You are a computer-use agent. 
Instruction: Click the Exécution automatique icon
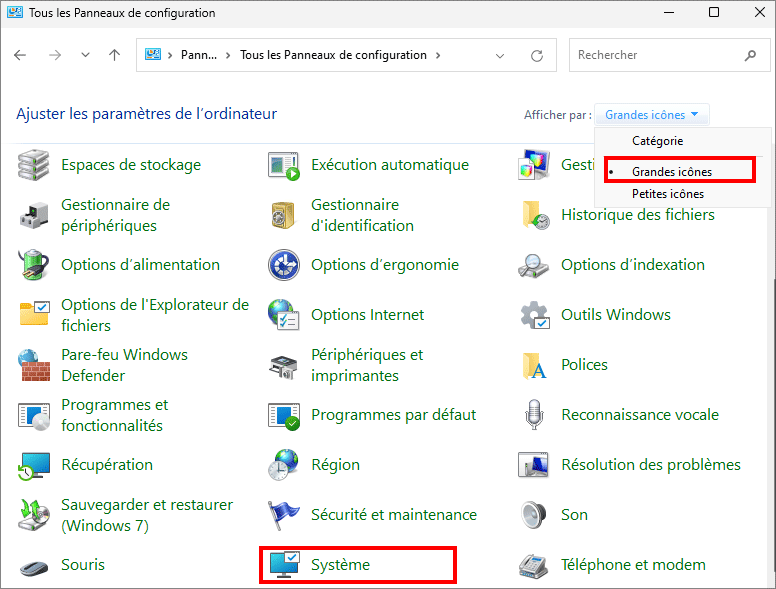[x=284, y=166]
